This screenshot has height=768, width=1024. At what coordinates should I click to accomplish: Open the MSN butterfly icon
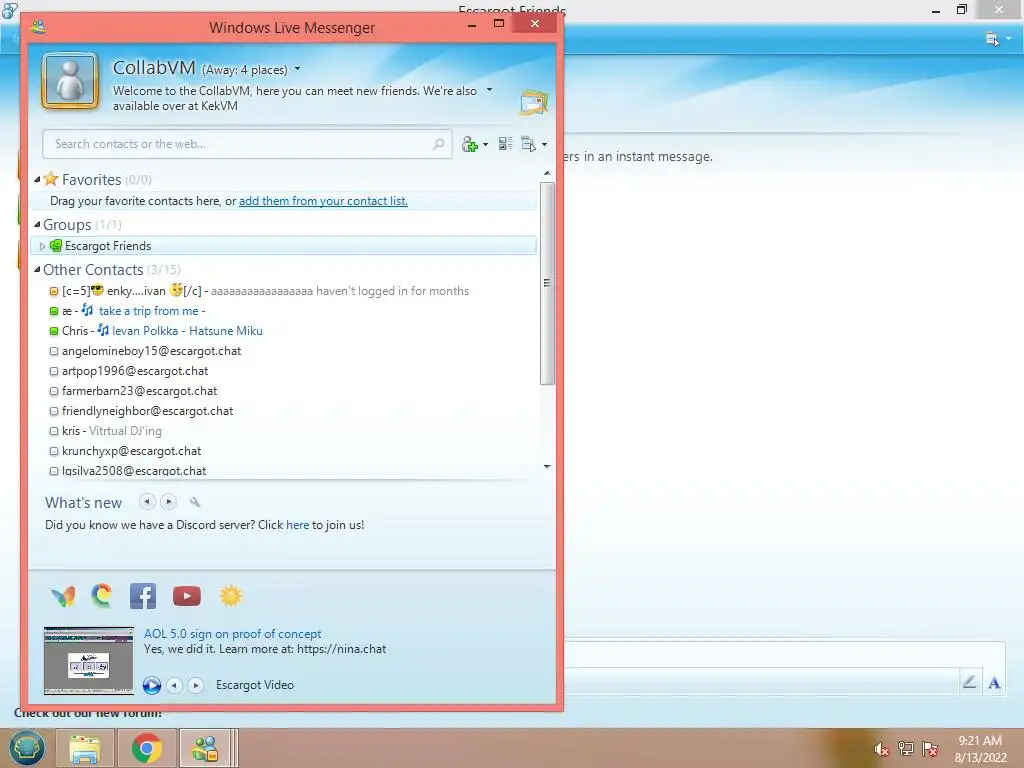pos(63,596)
